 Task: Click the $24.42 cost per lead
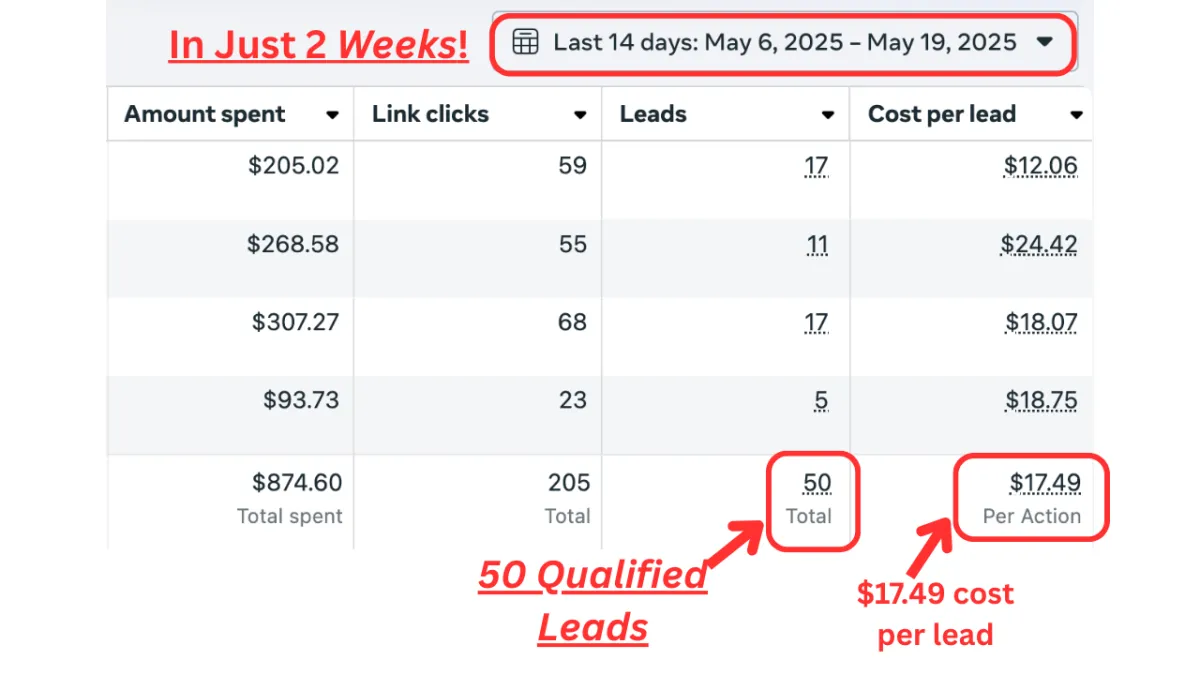coord(1039,244)
